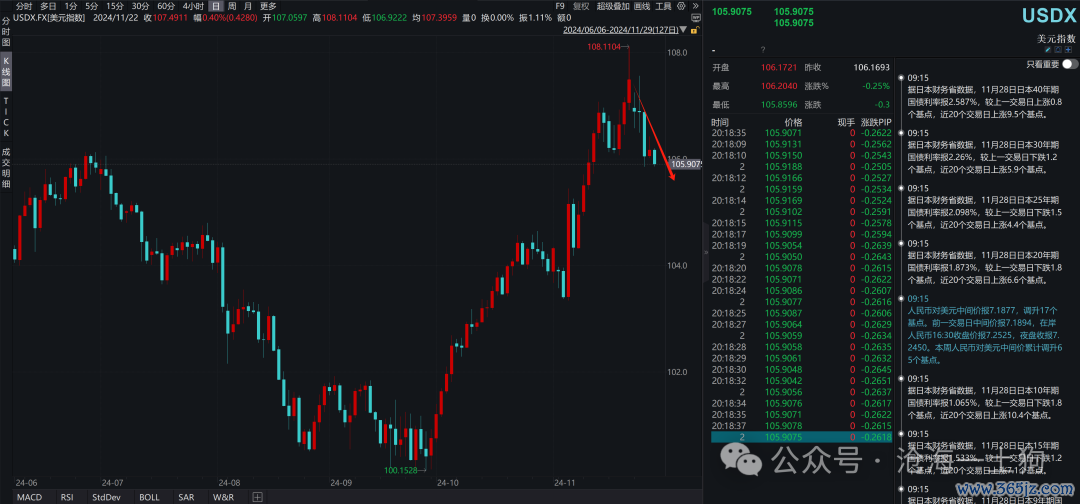Click the 现手 column header

[846, 121]
